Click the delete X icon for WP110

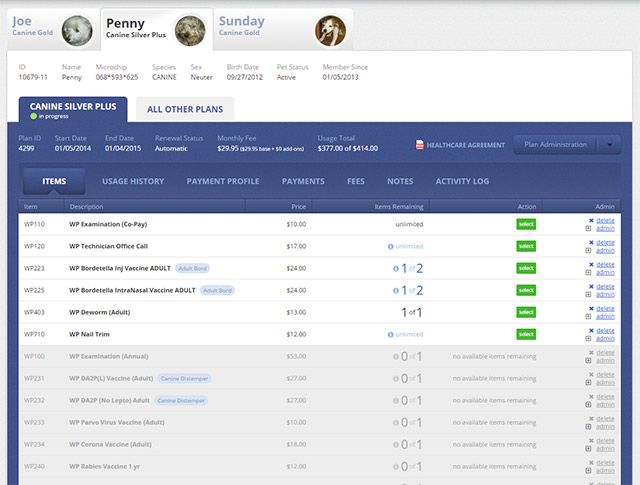pyautogui.click(x=591, y=220)
